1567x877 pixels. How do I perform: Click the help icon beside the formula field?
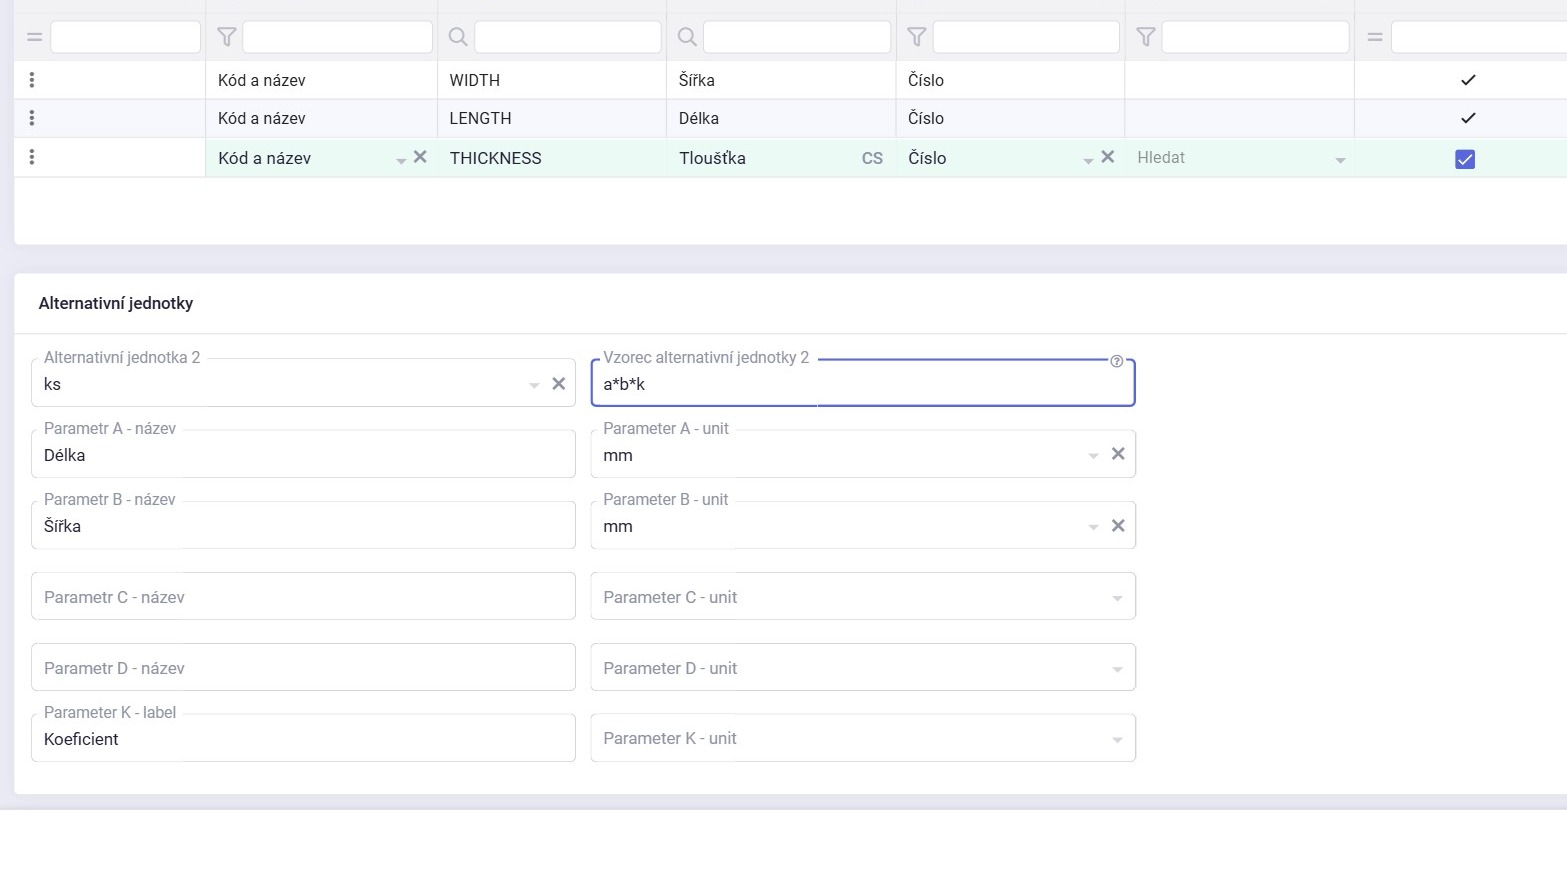click(1116, 361)
